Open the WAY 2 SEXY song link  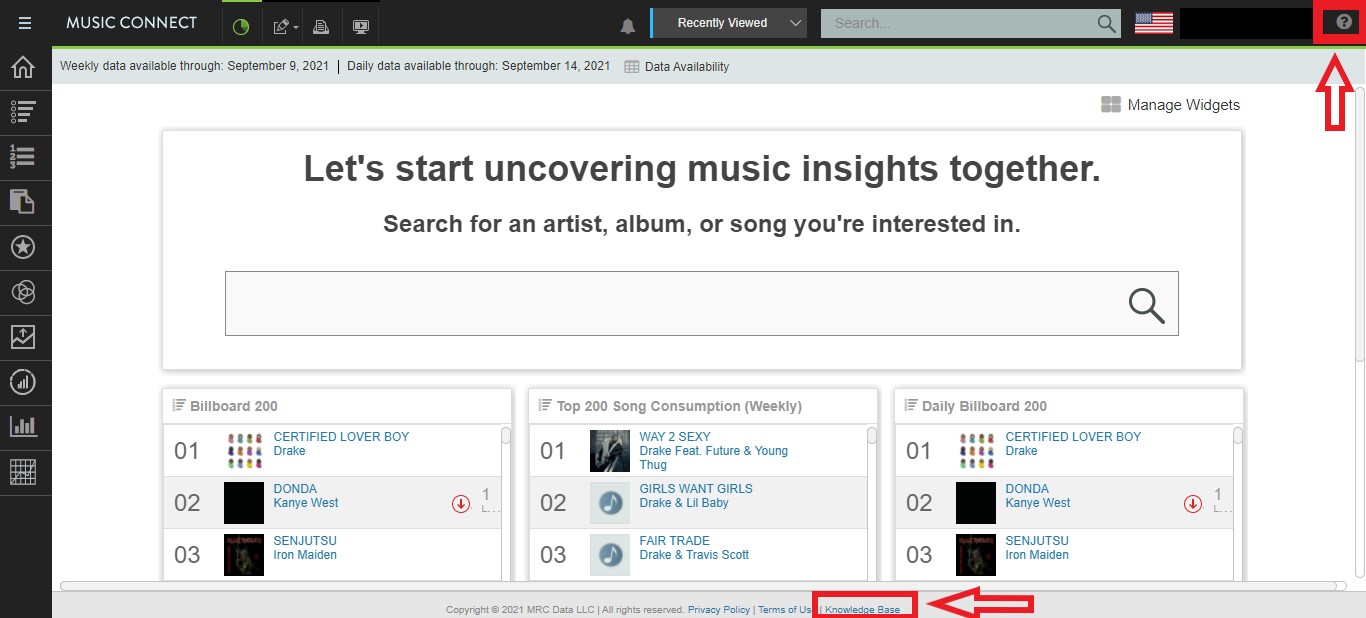tap(675, 437)
